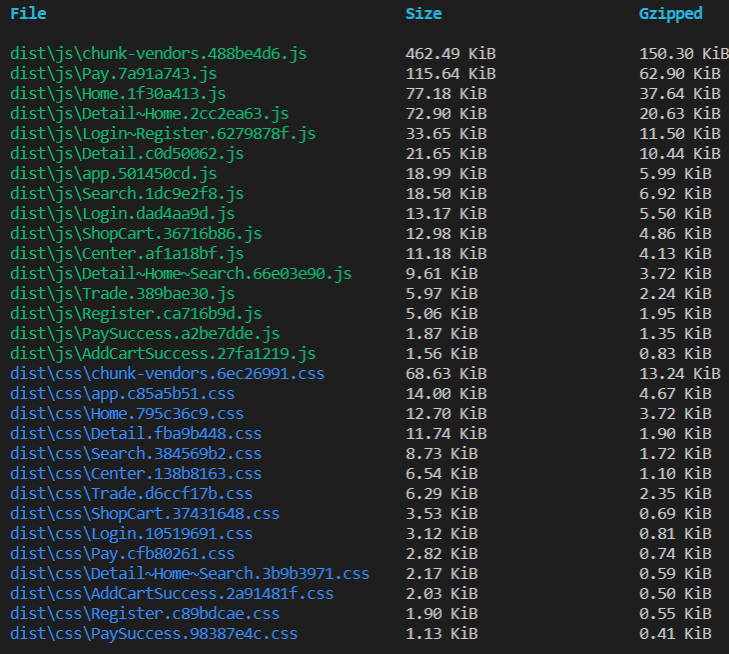729x654 pixels.
Task: Click the 18.99 KiB size value
Action: tap(446, 173)
